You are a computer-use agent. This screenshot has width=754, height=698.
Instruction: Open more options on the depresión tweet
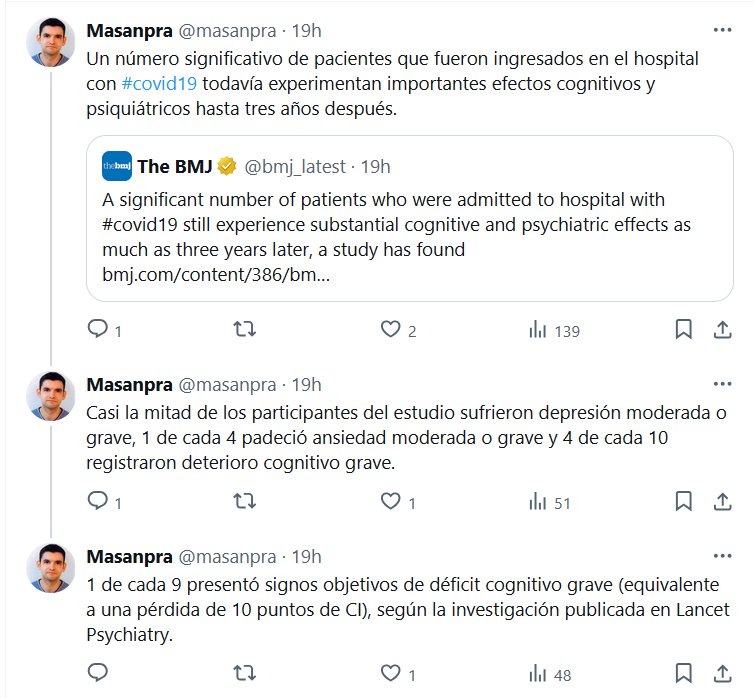(721, 384)
